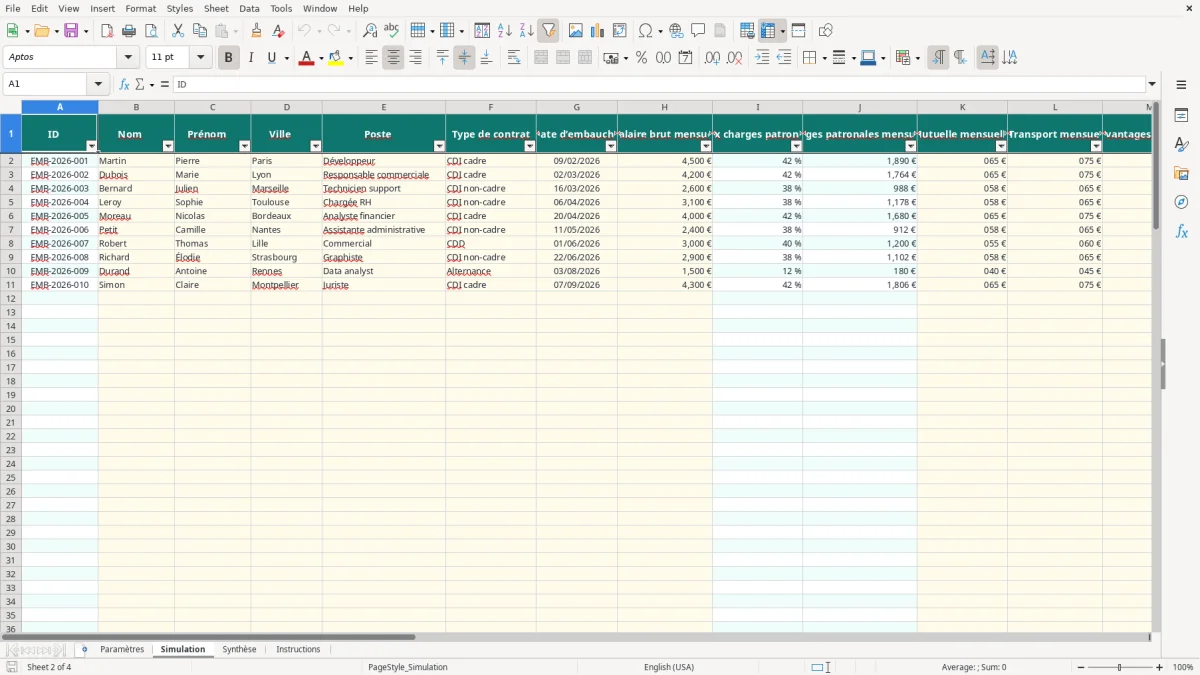Click the Insert Image icon
This screenshot has width=1200, height=675.
point(576,31)
